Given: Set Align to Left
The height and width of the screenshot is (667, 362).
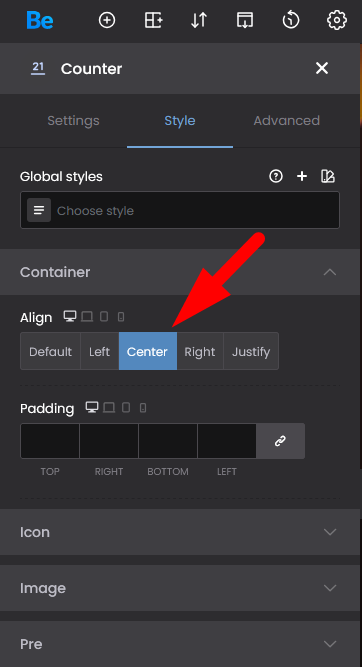Looking at the screenshot, I should coord(100,351).
